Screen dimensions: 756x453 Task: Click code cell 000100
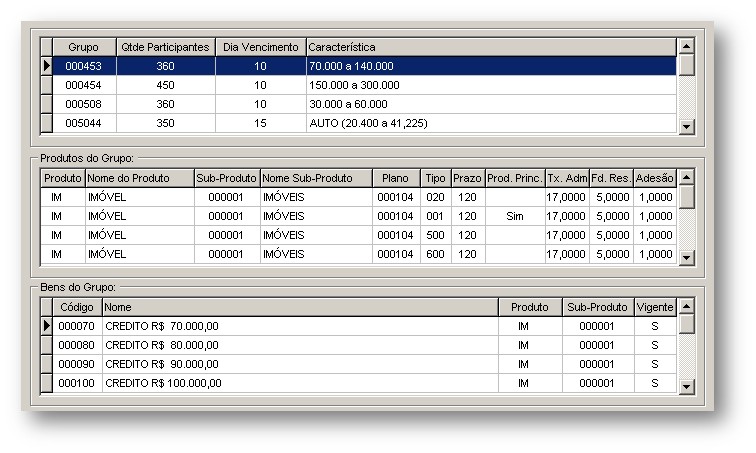(x=77, y=383)
